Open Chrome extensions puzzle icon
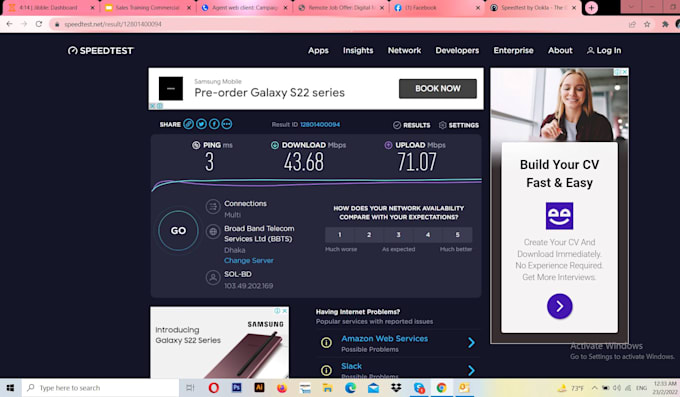 coord(665,24)
